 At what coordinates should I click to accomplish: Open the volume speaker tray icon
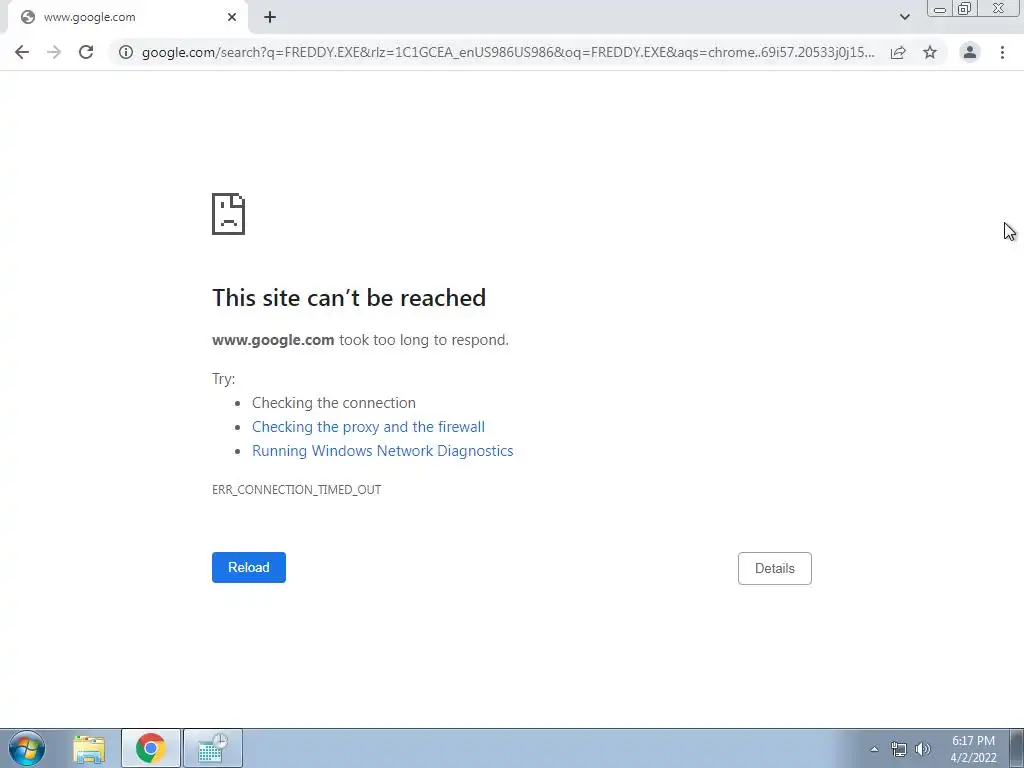pyautogui.click(x=923, y=749)
